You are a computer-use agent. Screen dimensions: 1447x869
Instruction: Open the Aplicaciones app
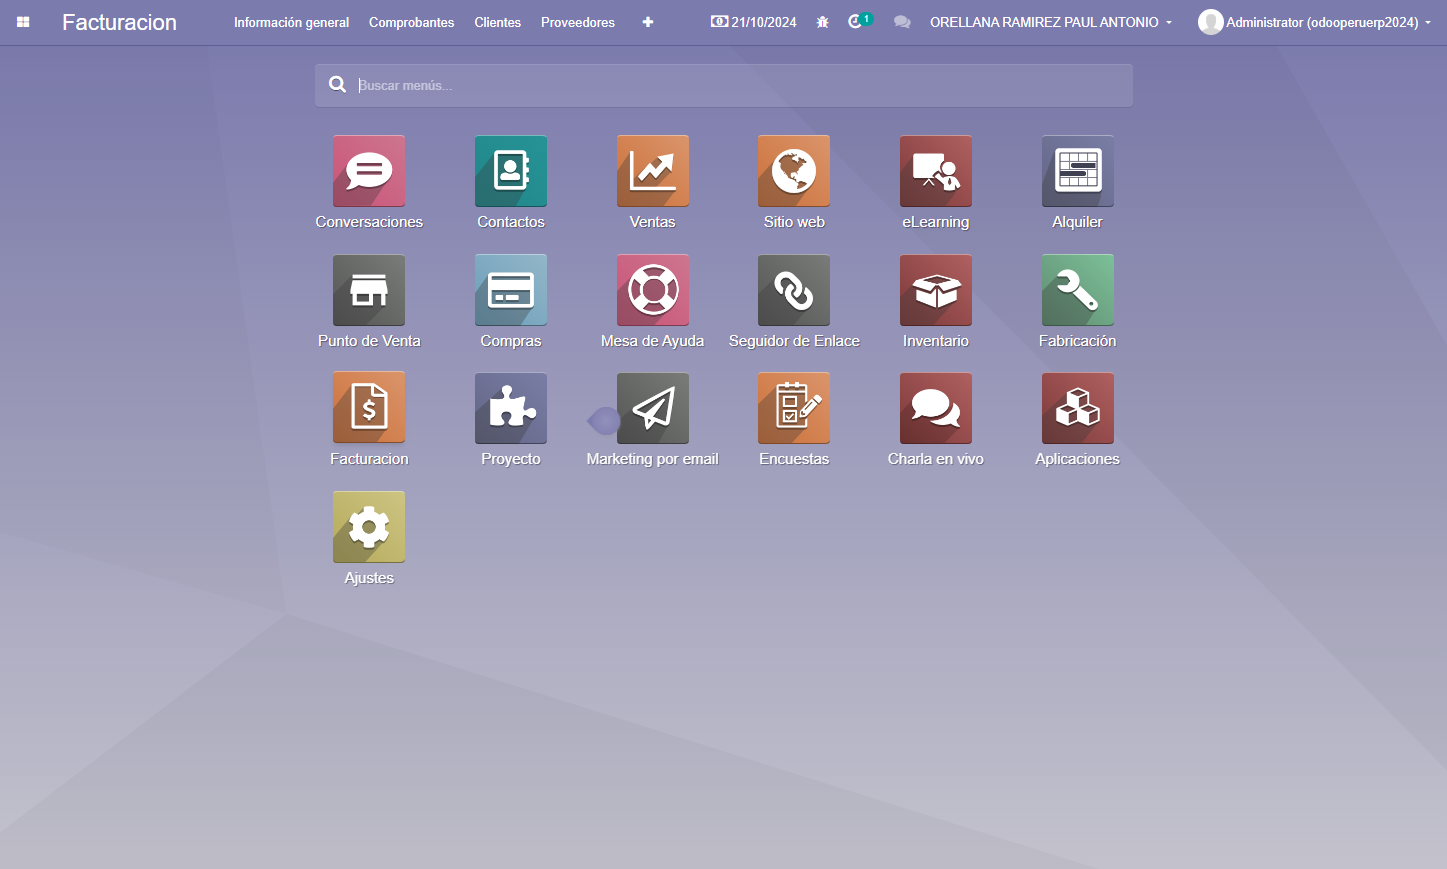1078,408
